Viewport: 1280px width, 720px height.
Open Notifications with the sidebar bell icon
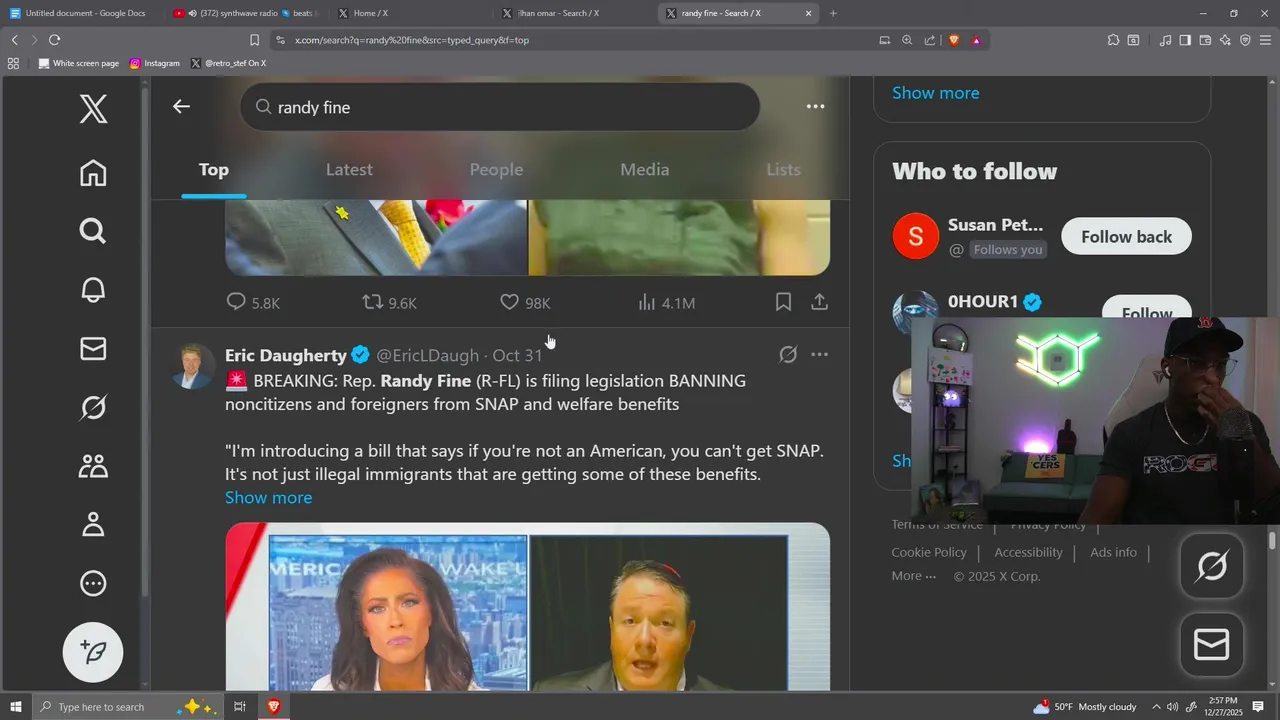[93, 290]
